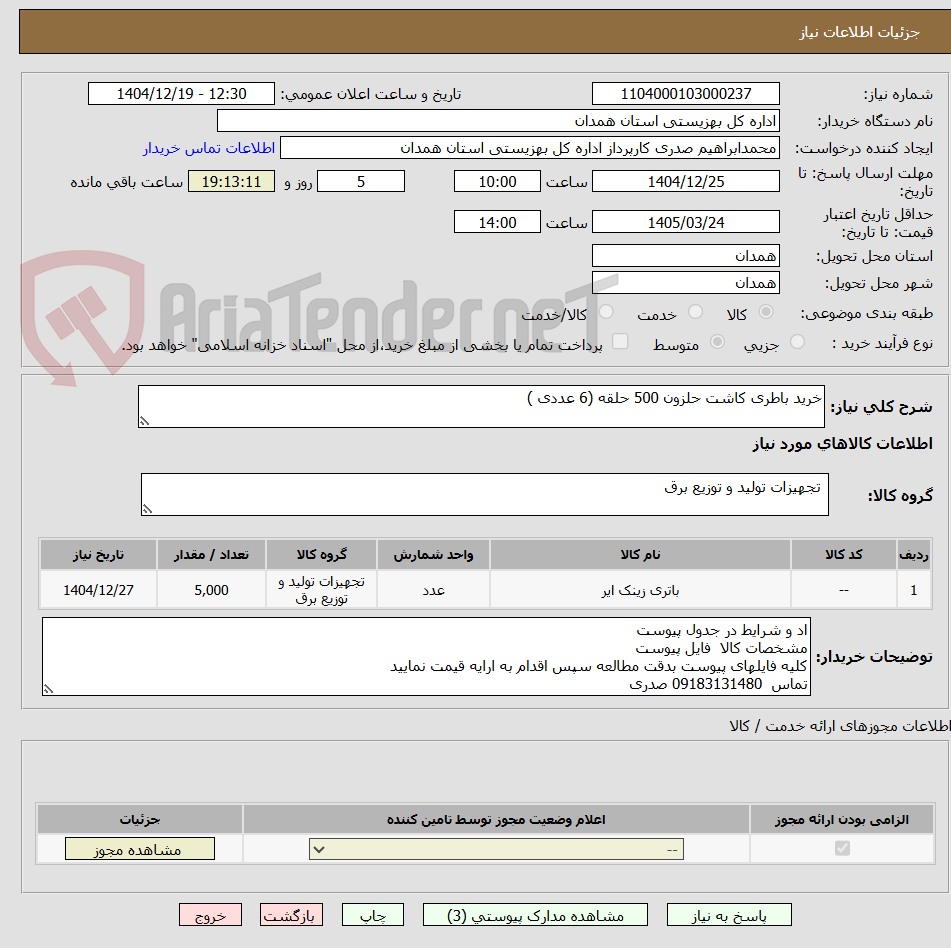The height and width of the screenshot is (948, 951).
Task: Click the کد کالا column header
Action: click(843, 554)
